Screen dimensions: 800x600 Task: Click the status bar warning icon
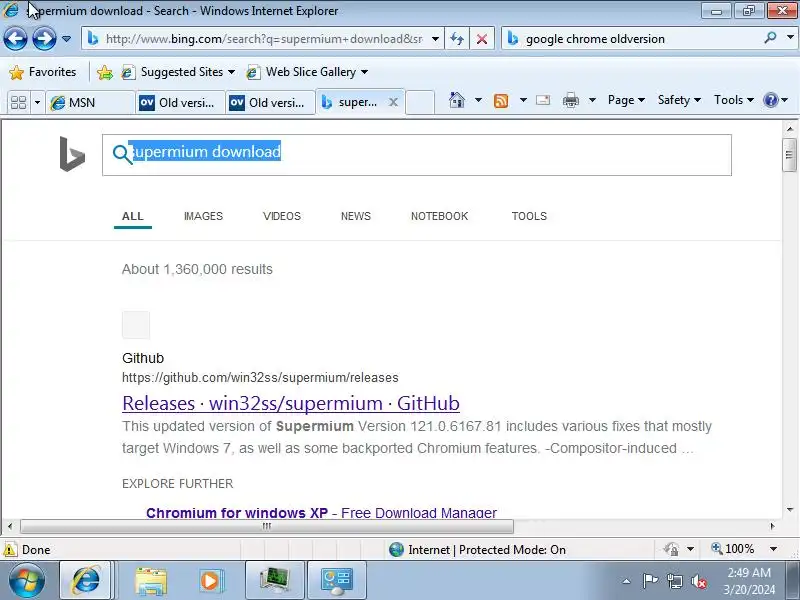click(10, 549)
